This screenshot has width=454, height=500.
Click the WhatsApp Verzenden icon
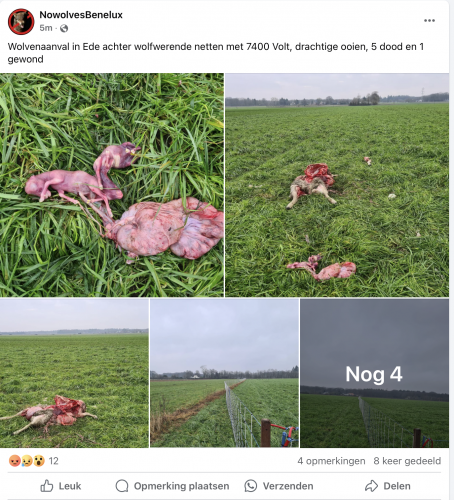[251, 486]
